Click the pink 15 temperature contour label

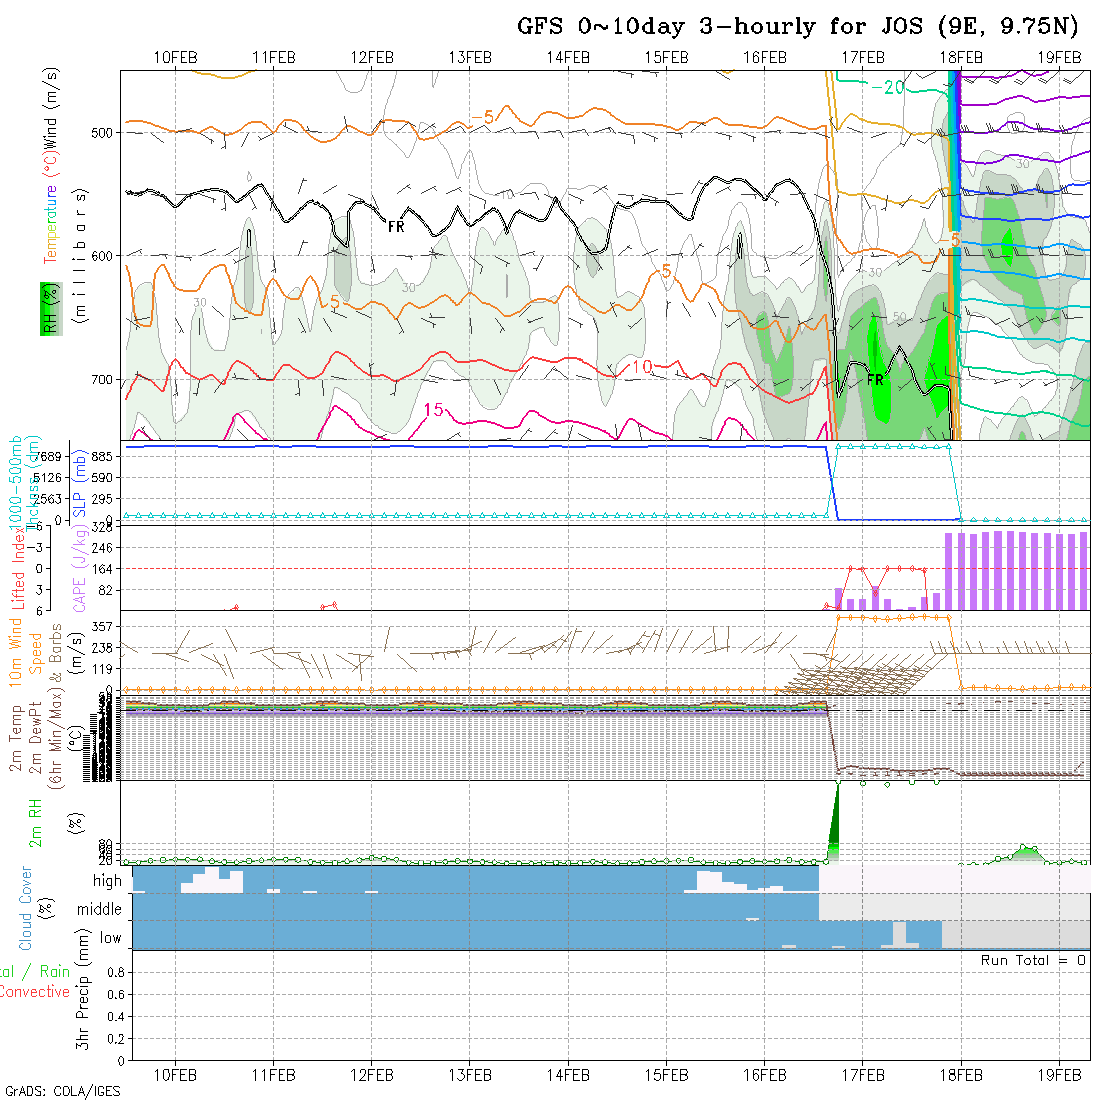pos(434,410)
